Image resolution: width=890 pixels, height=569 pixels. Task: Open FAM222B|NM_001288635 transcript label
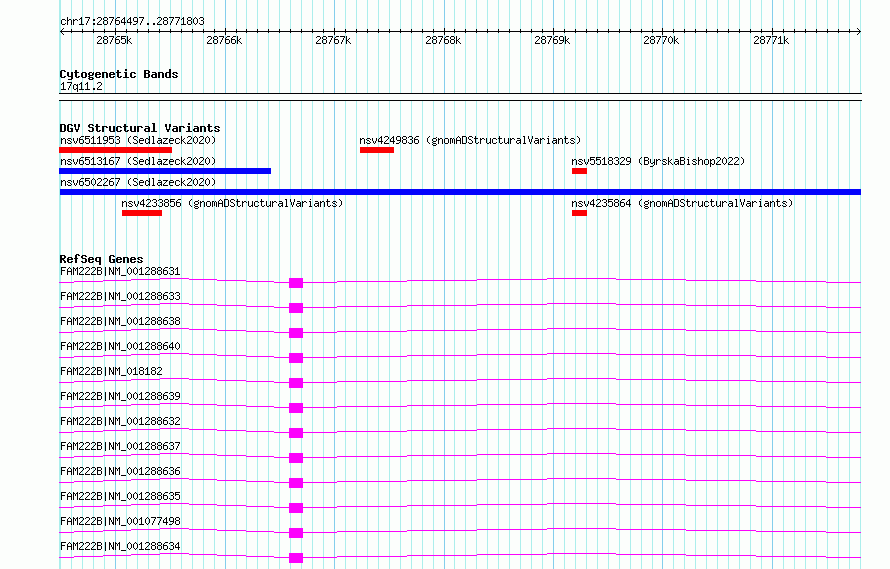120,496
